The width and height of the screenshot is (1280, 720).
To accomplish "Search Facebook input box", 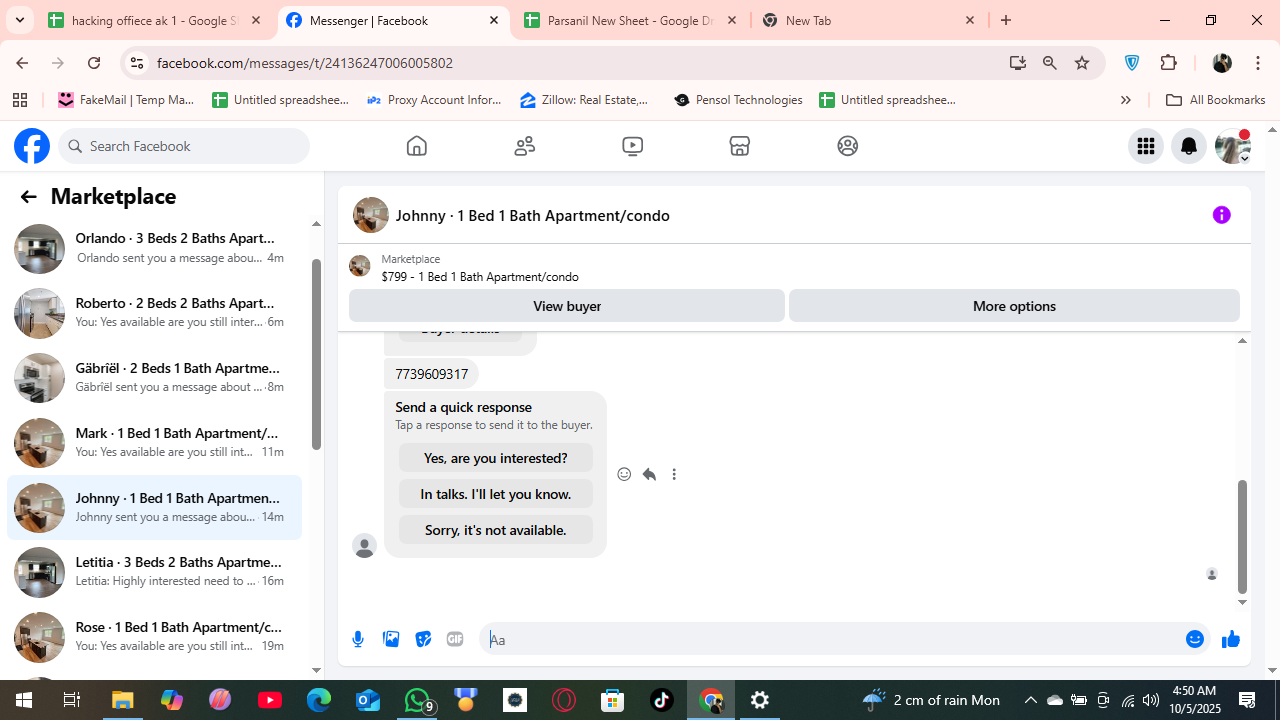I will pyautogui.click(x=184, y=146).
